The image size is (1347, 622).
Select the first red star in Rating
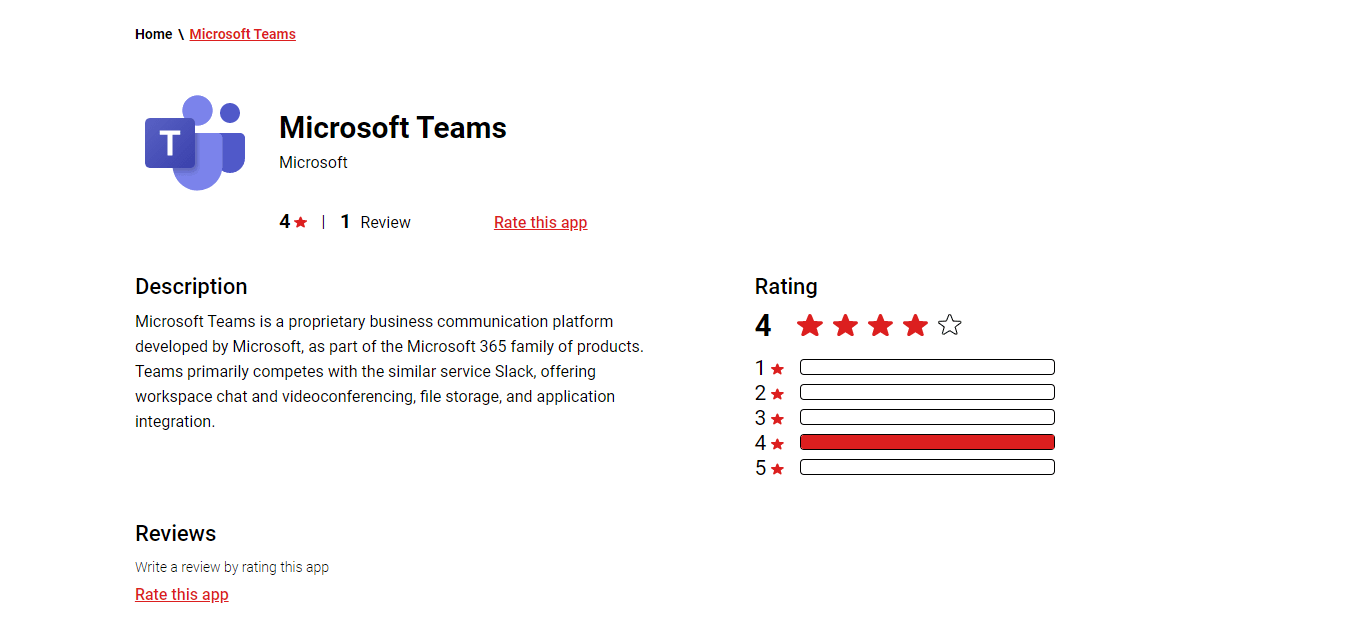coord(809,325)
